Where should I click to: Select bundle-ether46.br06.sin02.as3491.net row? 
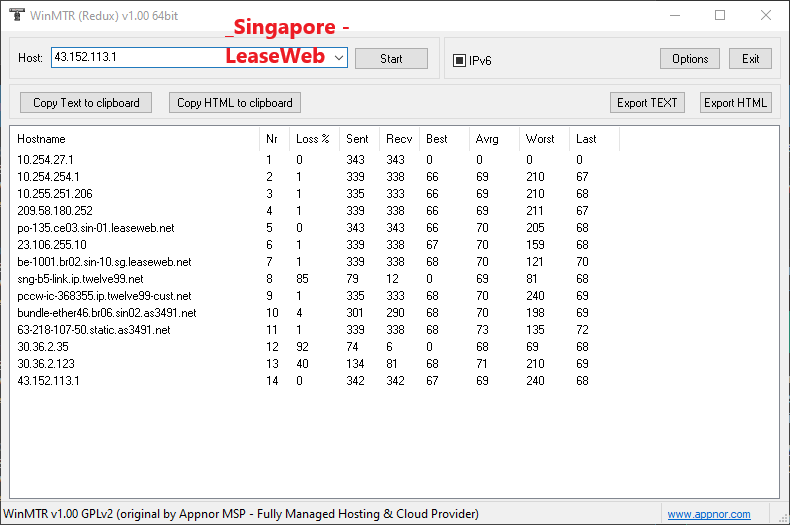(315, 313)
